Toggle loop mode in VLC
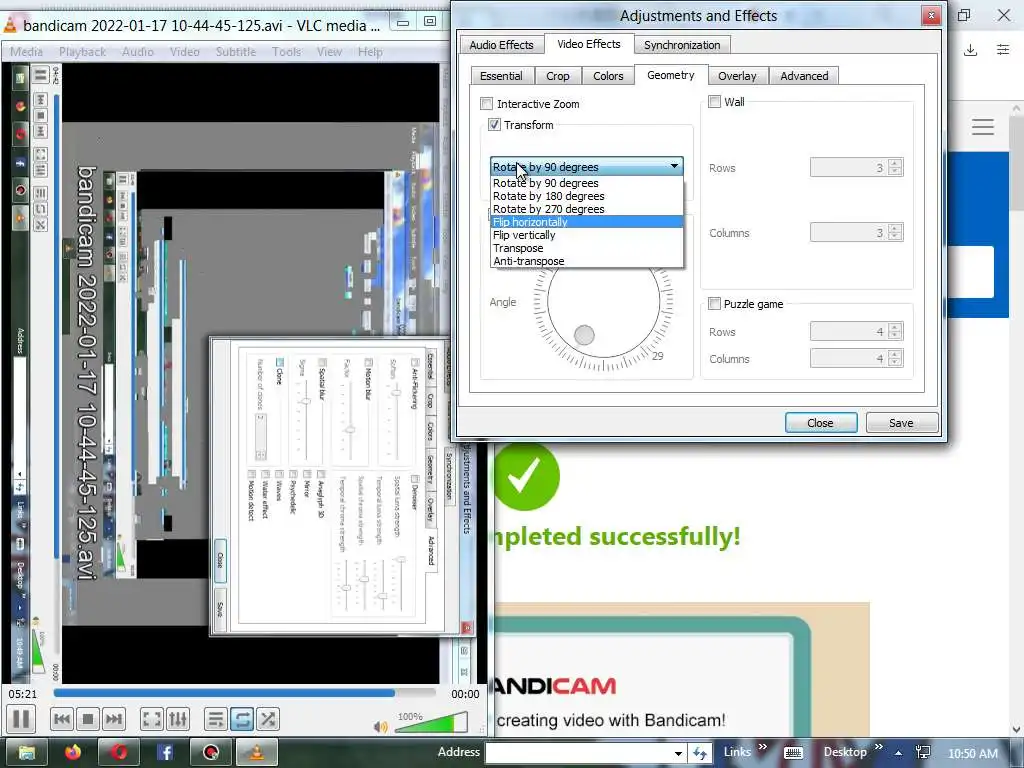 coord(242,719)
